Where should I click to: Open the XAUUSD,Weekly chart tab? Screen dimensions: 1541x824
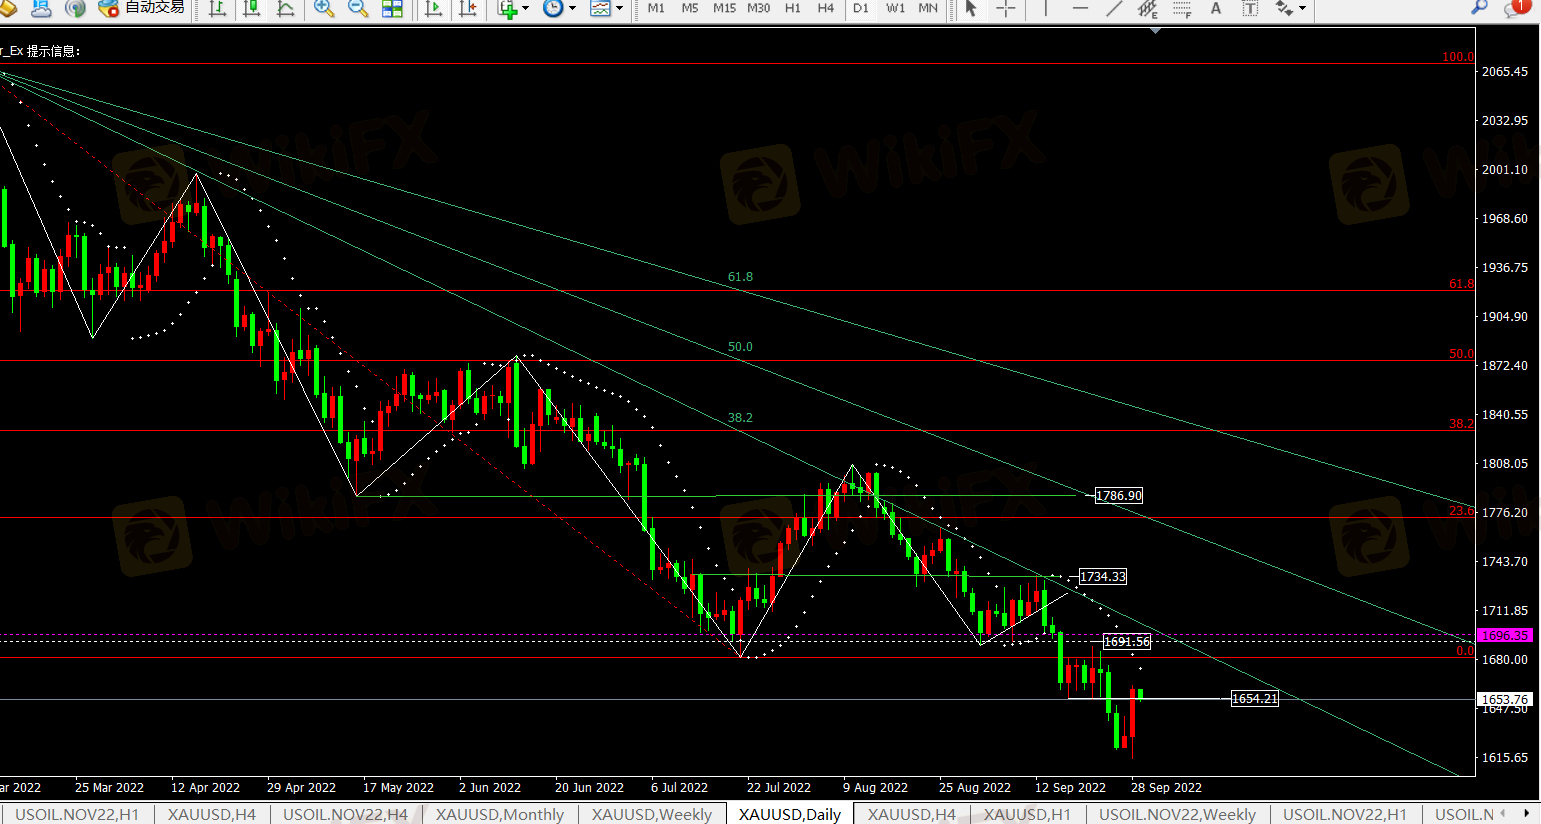[651, 814]
